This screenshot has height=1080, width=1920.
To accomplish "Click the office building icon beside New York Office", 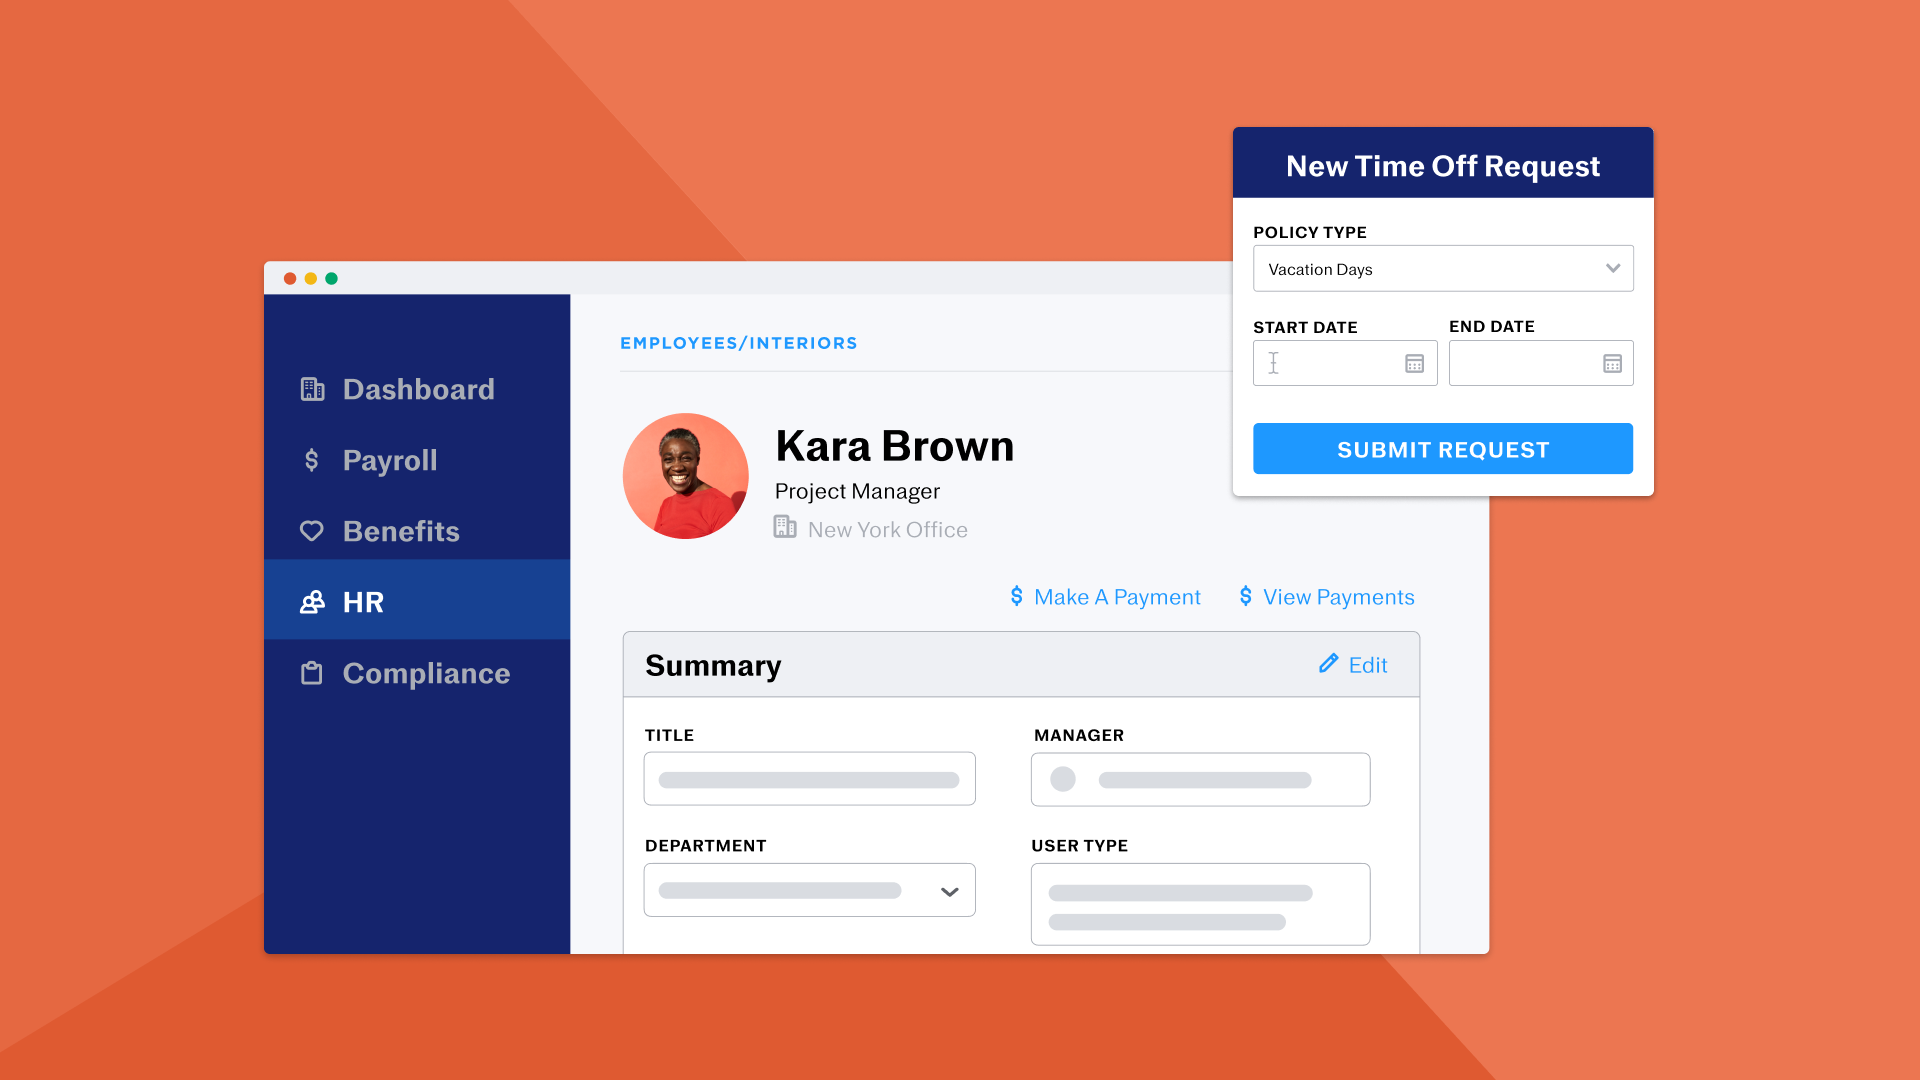I will click(x=784, y=526).
